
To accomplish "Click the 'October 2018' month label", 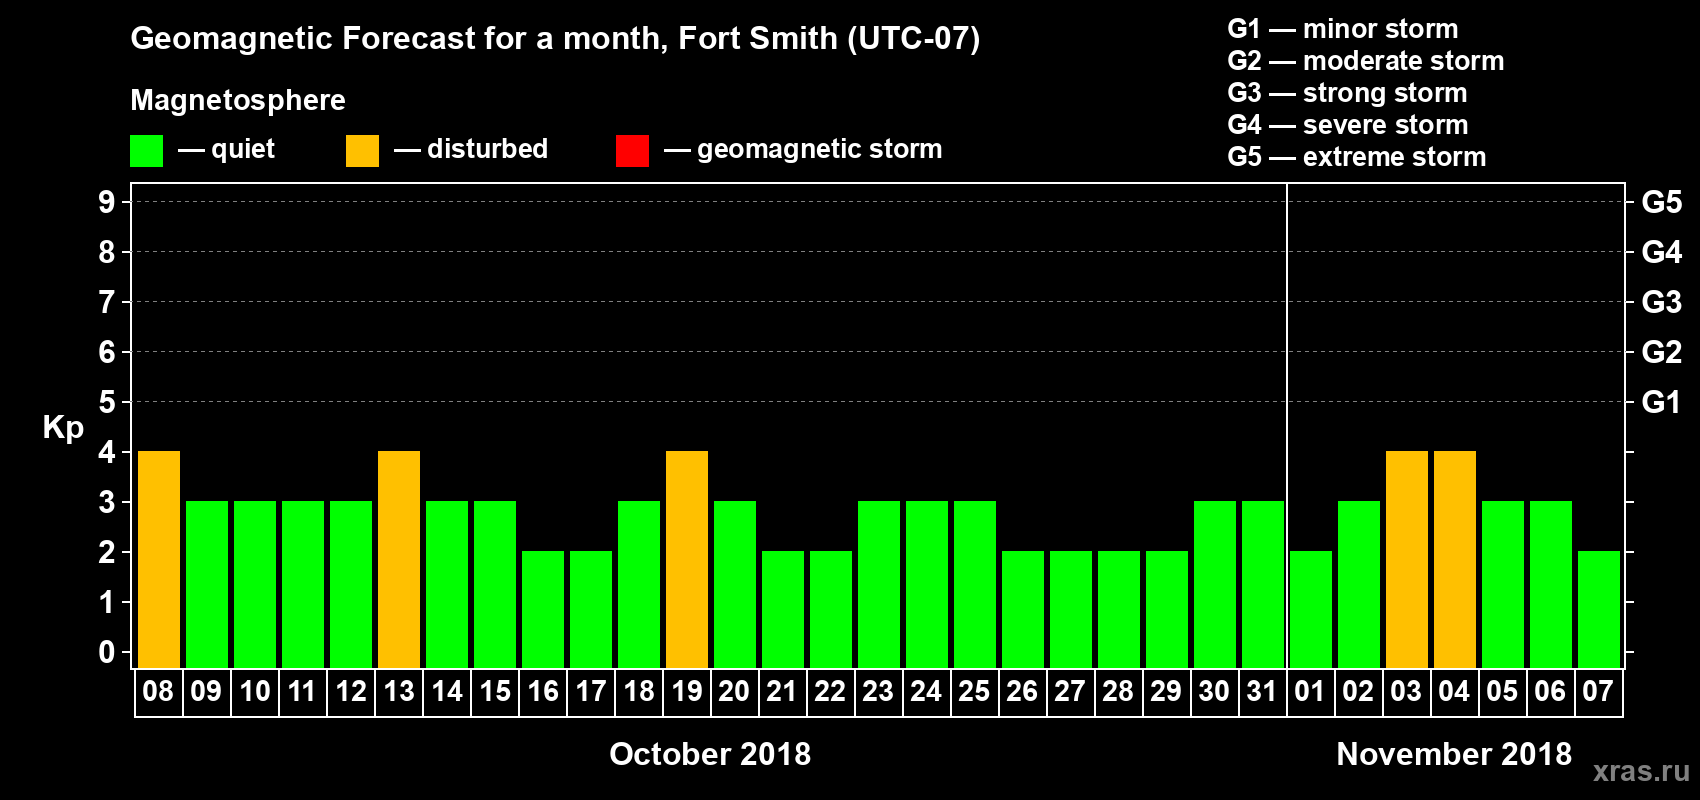I will pyautogui.click(x=710, y=754).
